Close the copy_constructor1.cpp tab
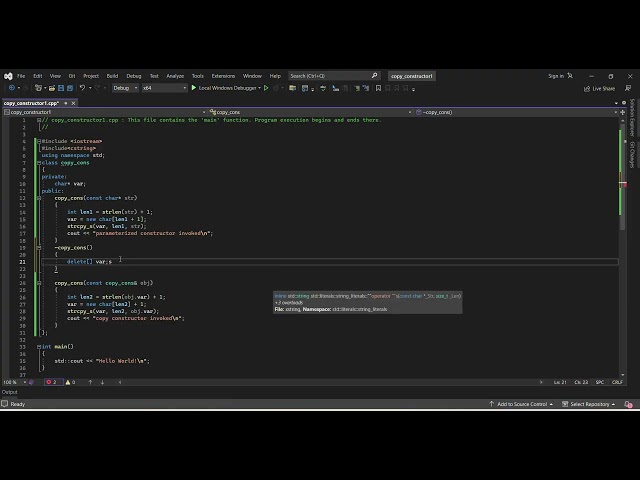The width and height of the screenshot is (640, 480). click(73, 103)
